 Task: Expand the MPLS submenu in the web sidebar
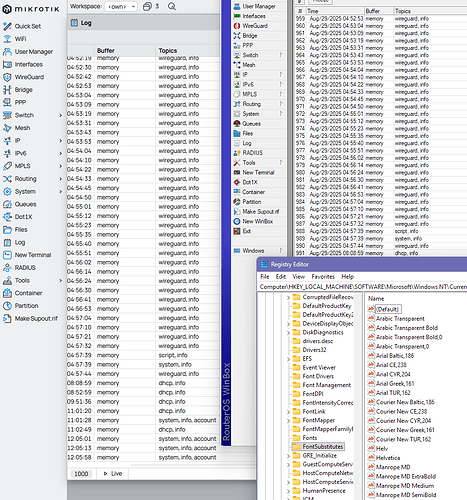click(61, 166)
